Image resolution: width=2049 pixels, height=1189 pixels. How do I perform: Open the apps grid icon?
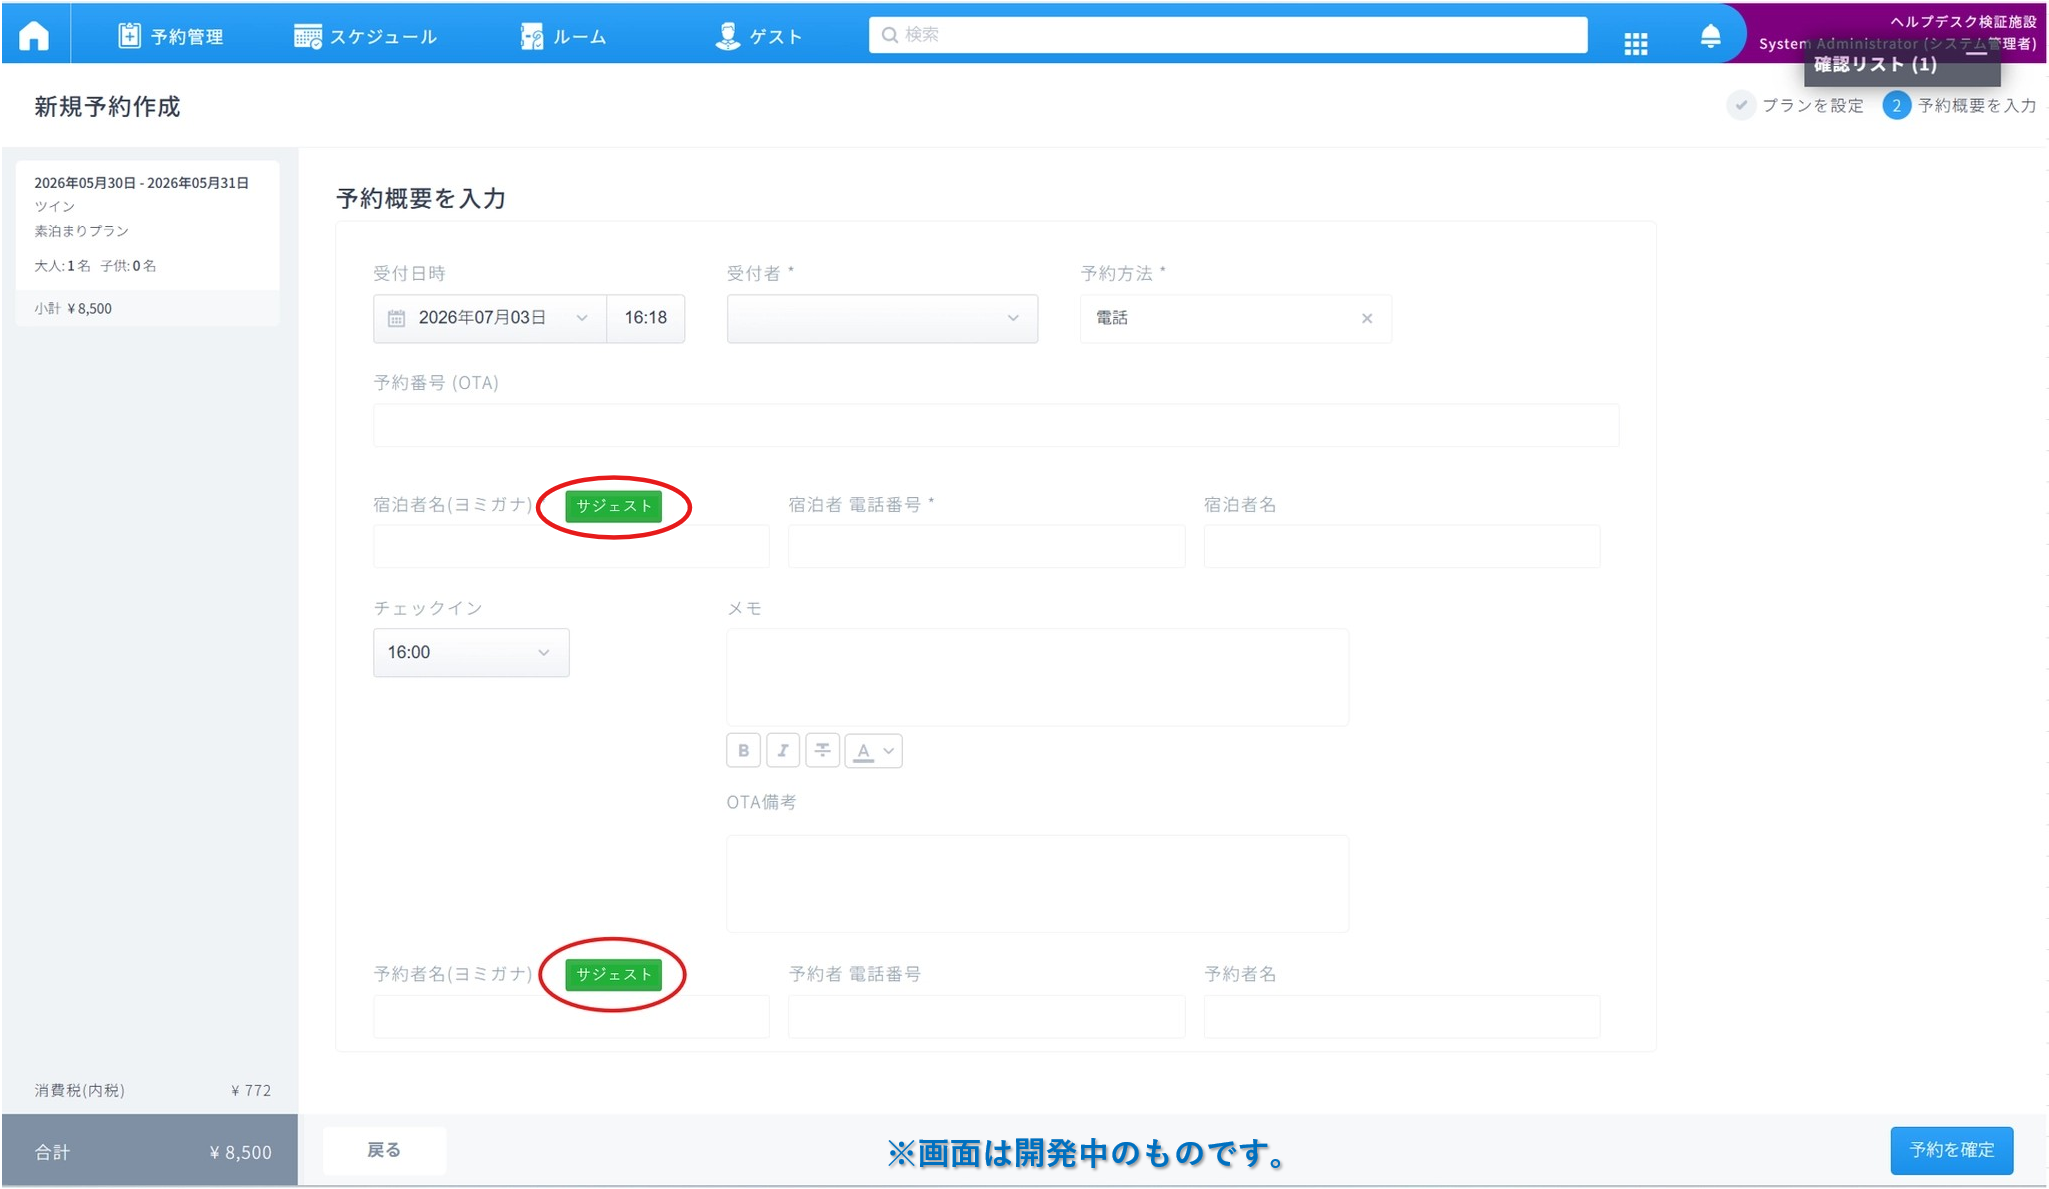1636,43
